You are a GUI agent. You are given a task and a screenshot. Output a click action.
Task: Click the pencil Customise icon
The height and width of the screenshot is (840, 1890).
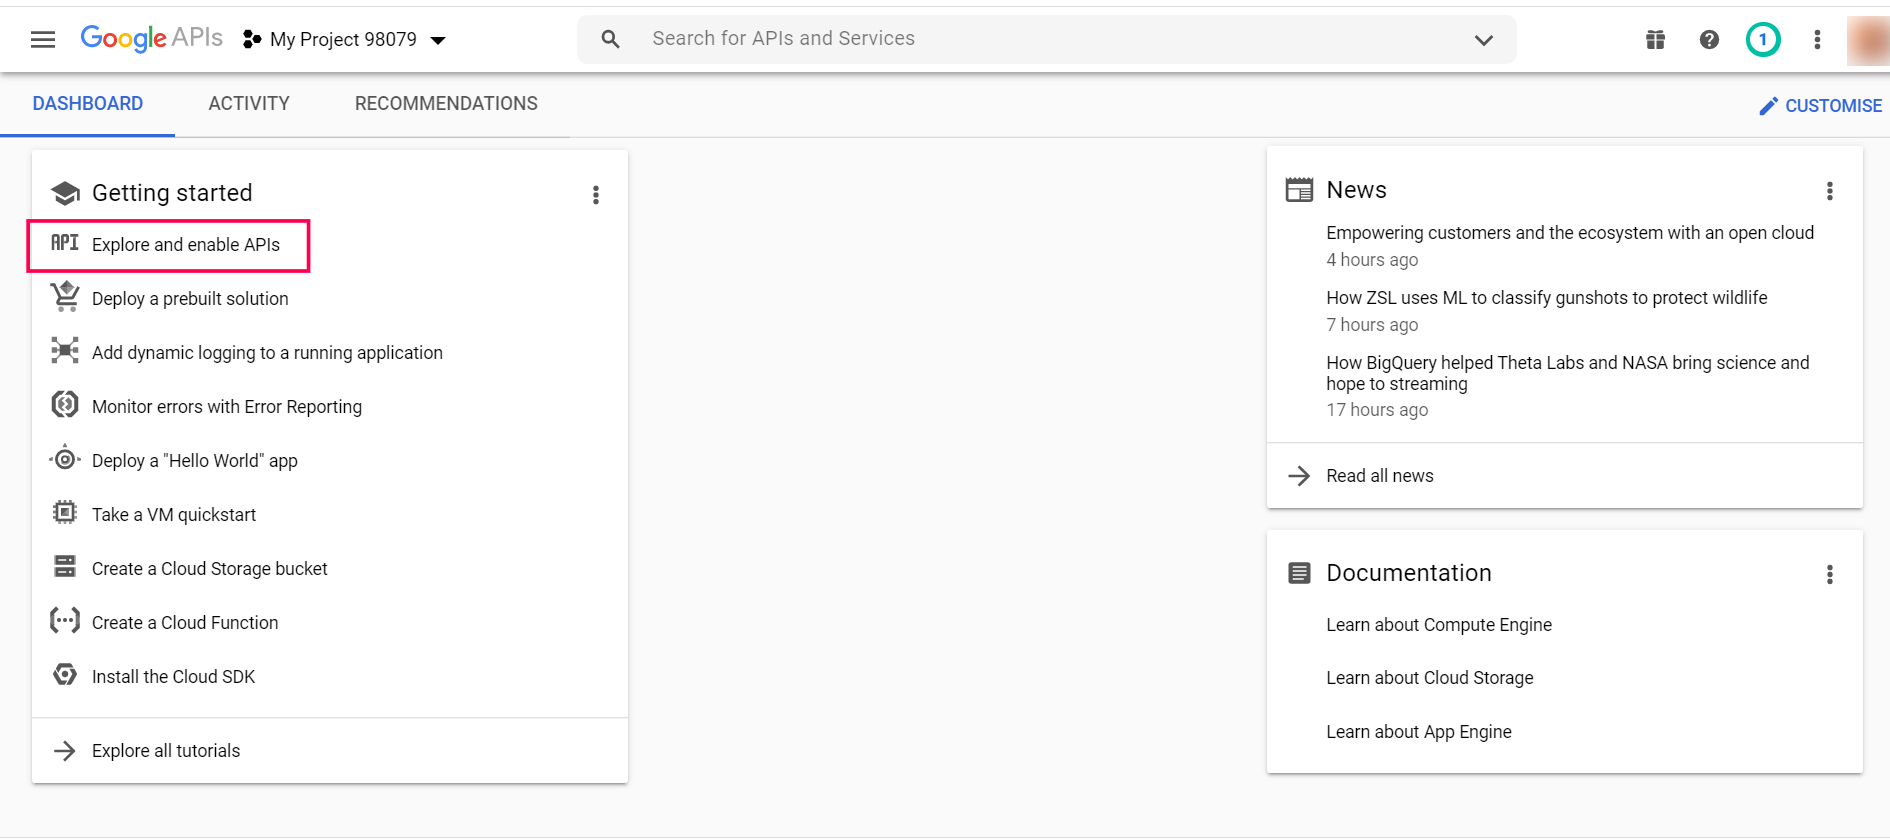pos(1768,106)
